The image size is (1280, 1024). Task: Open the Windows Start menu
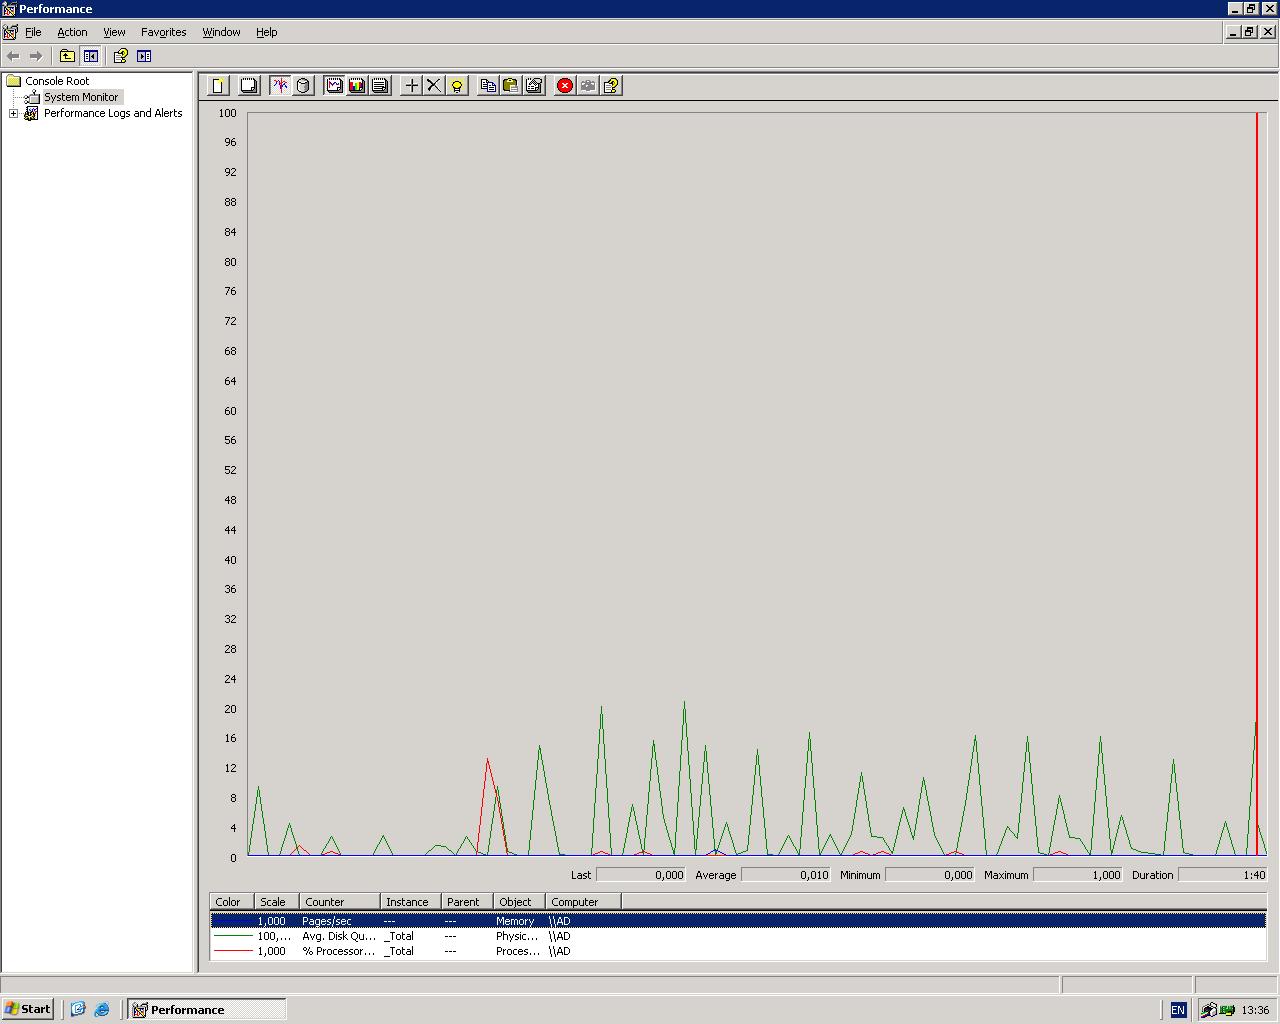point(28,1009)
